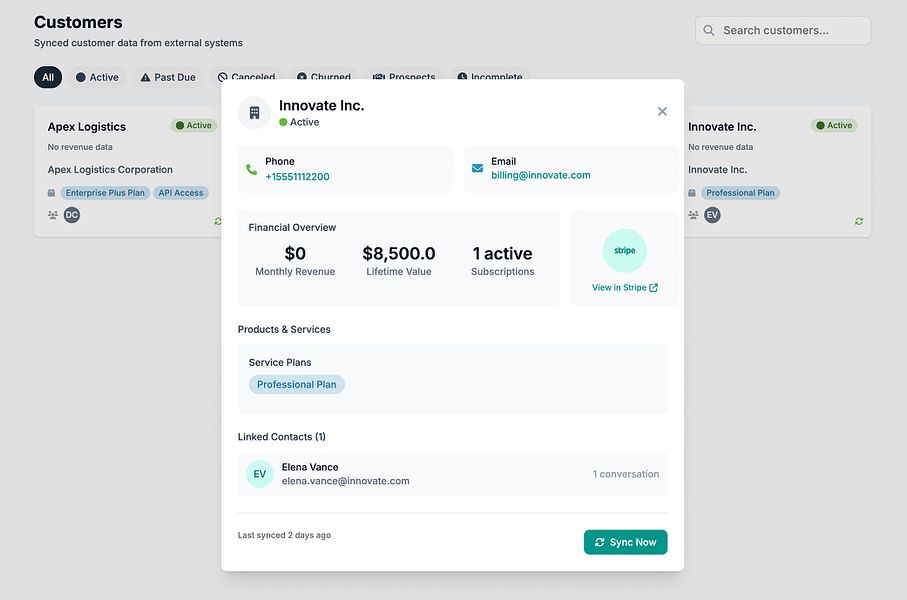Click the 1 active Subscriptions figure

tap(502, 253)
